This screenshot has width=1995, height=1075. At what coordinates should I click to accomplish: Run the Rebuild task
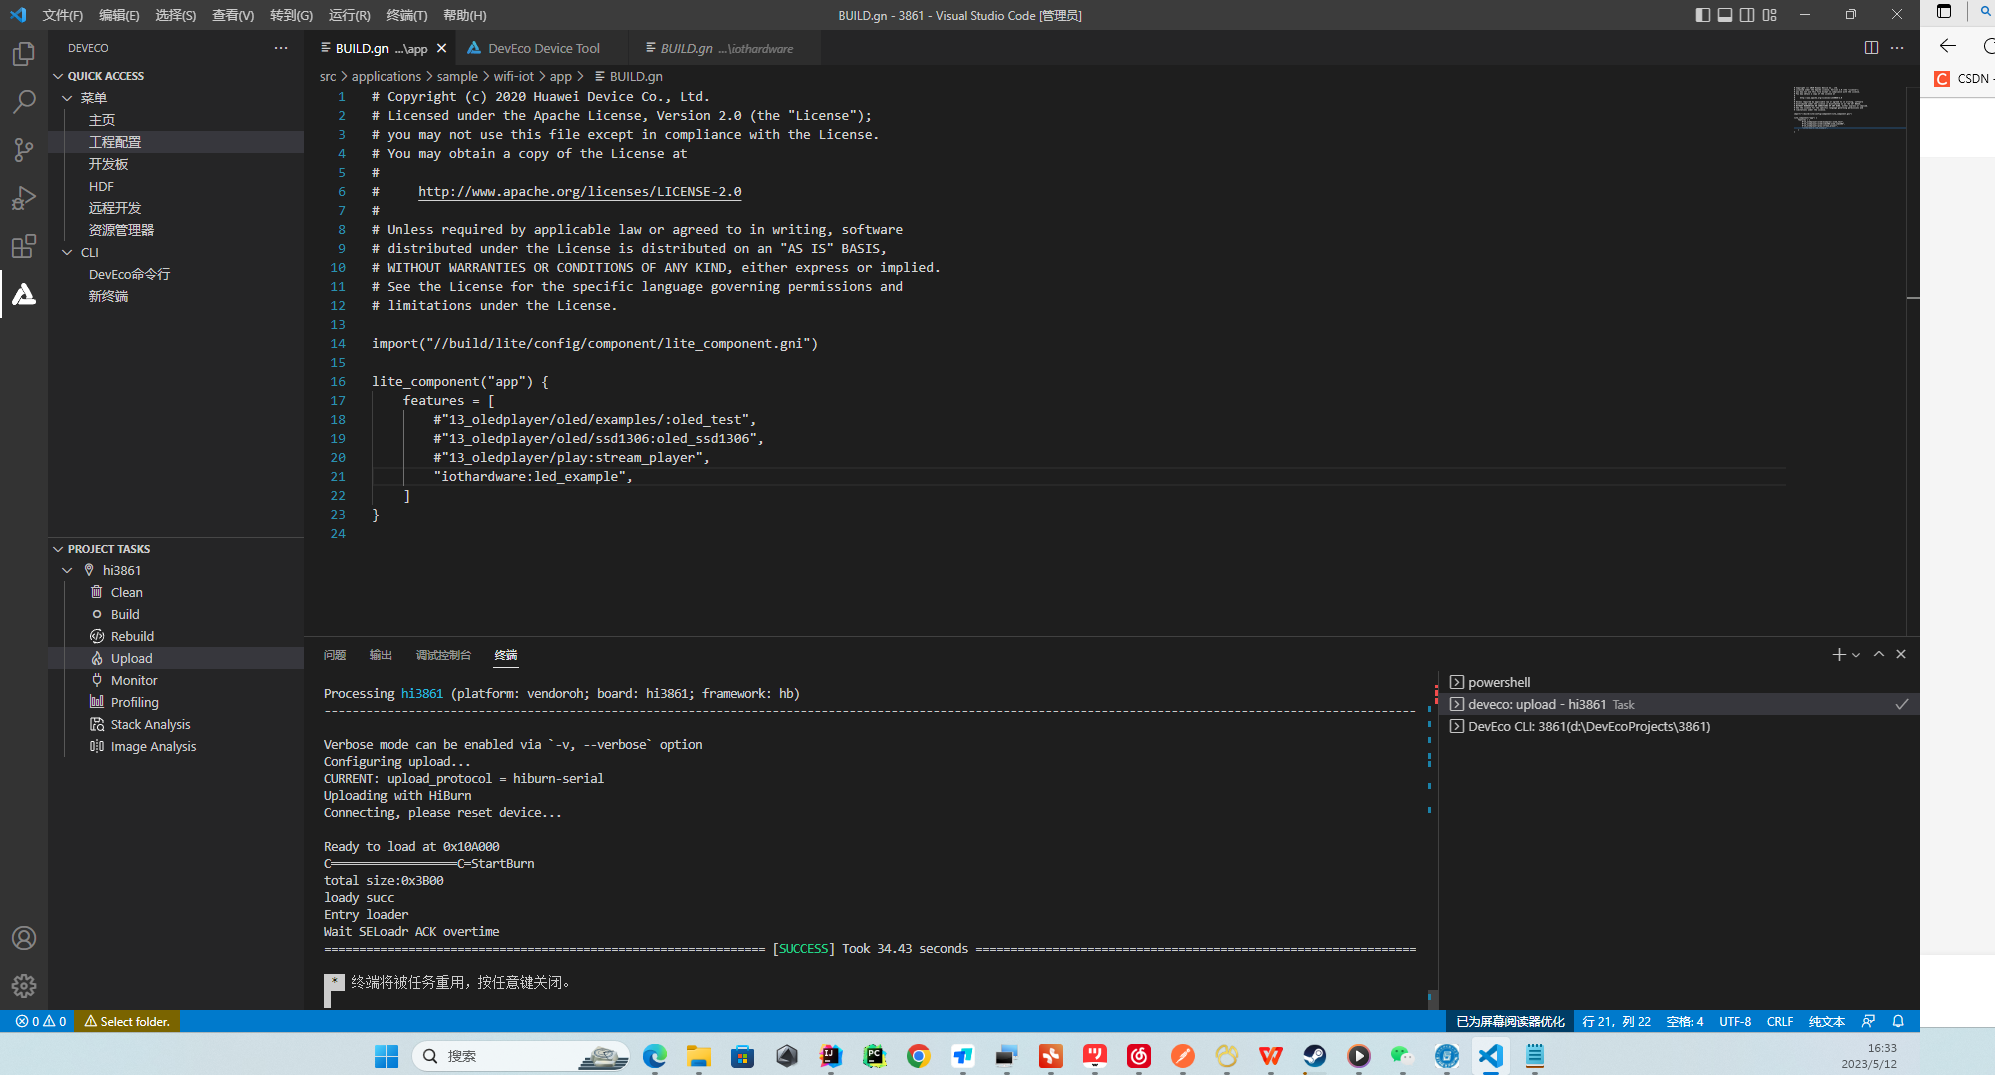(132, 636)
